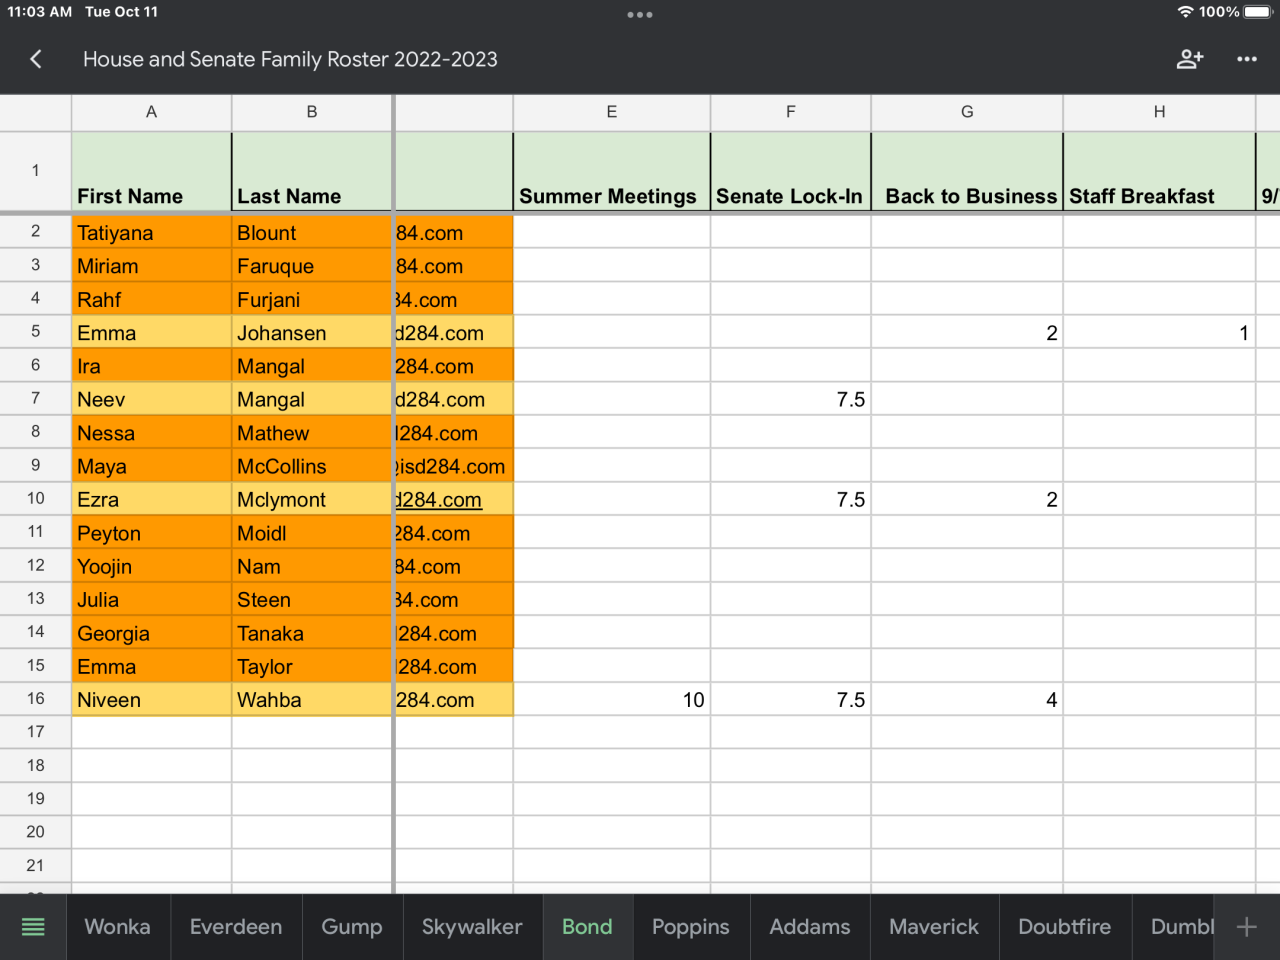Screen dimensions: 1280x960
Task: Add a new sheet with the plus icon
Action: click(x=1246, y=927)
